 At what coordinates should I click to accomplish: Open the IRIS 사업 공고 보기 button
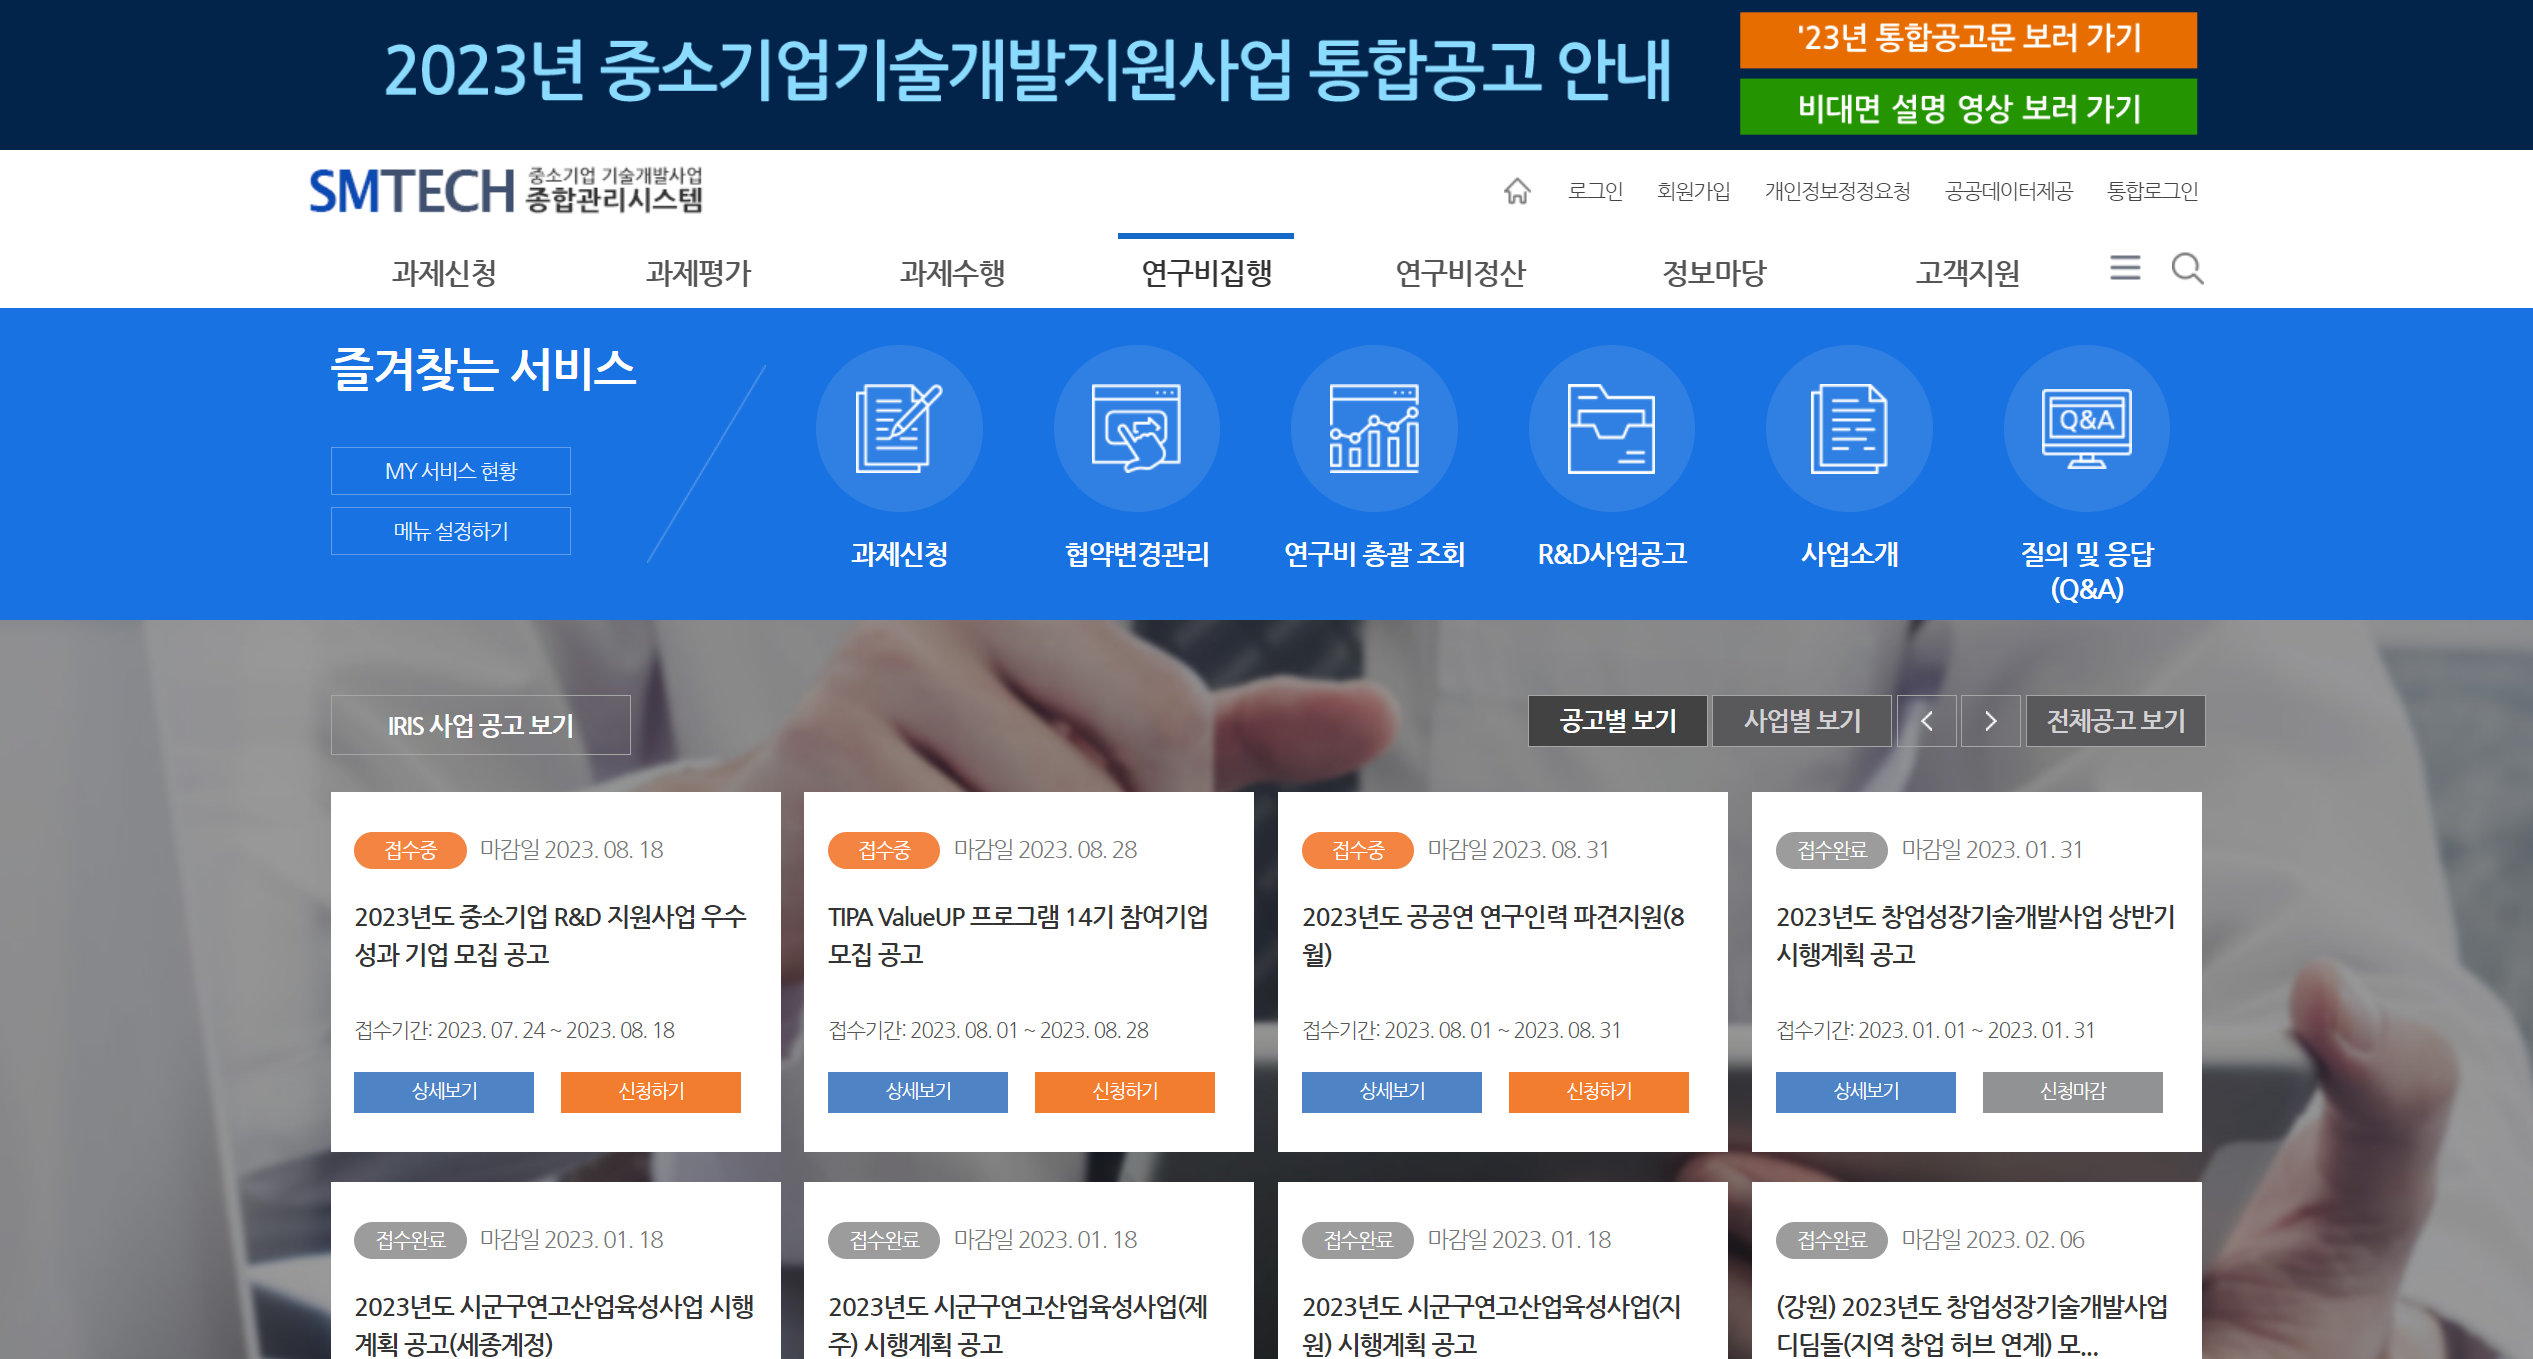coord(480,725)
